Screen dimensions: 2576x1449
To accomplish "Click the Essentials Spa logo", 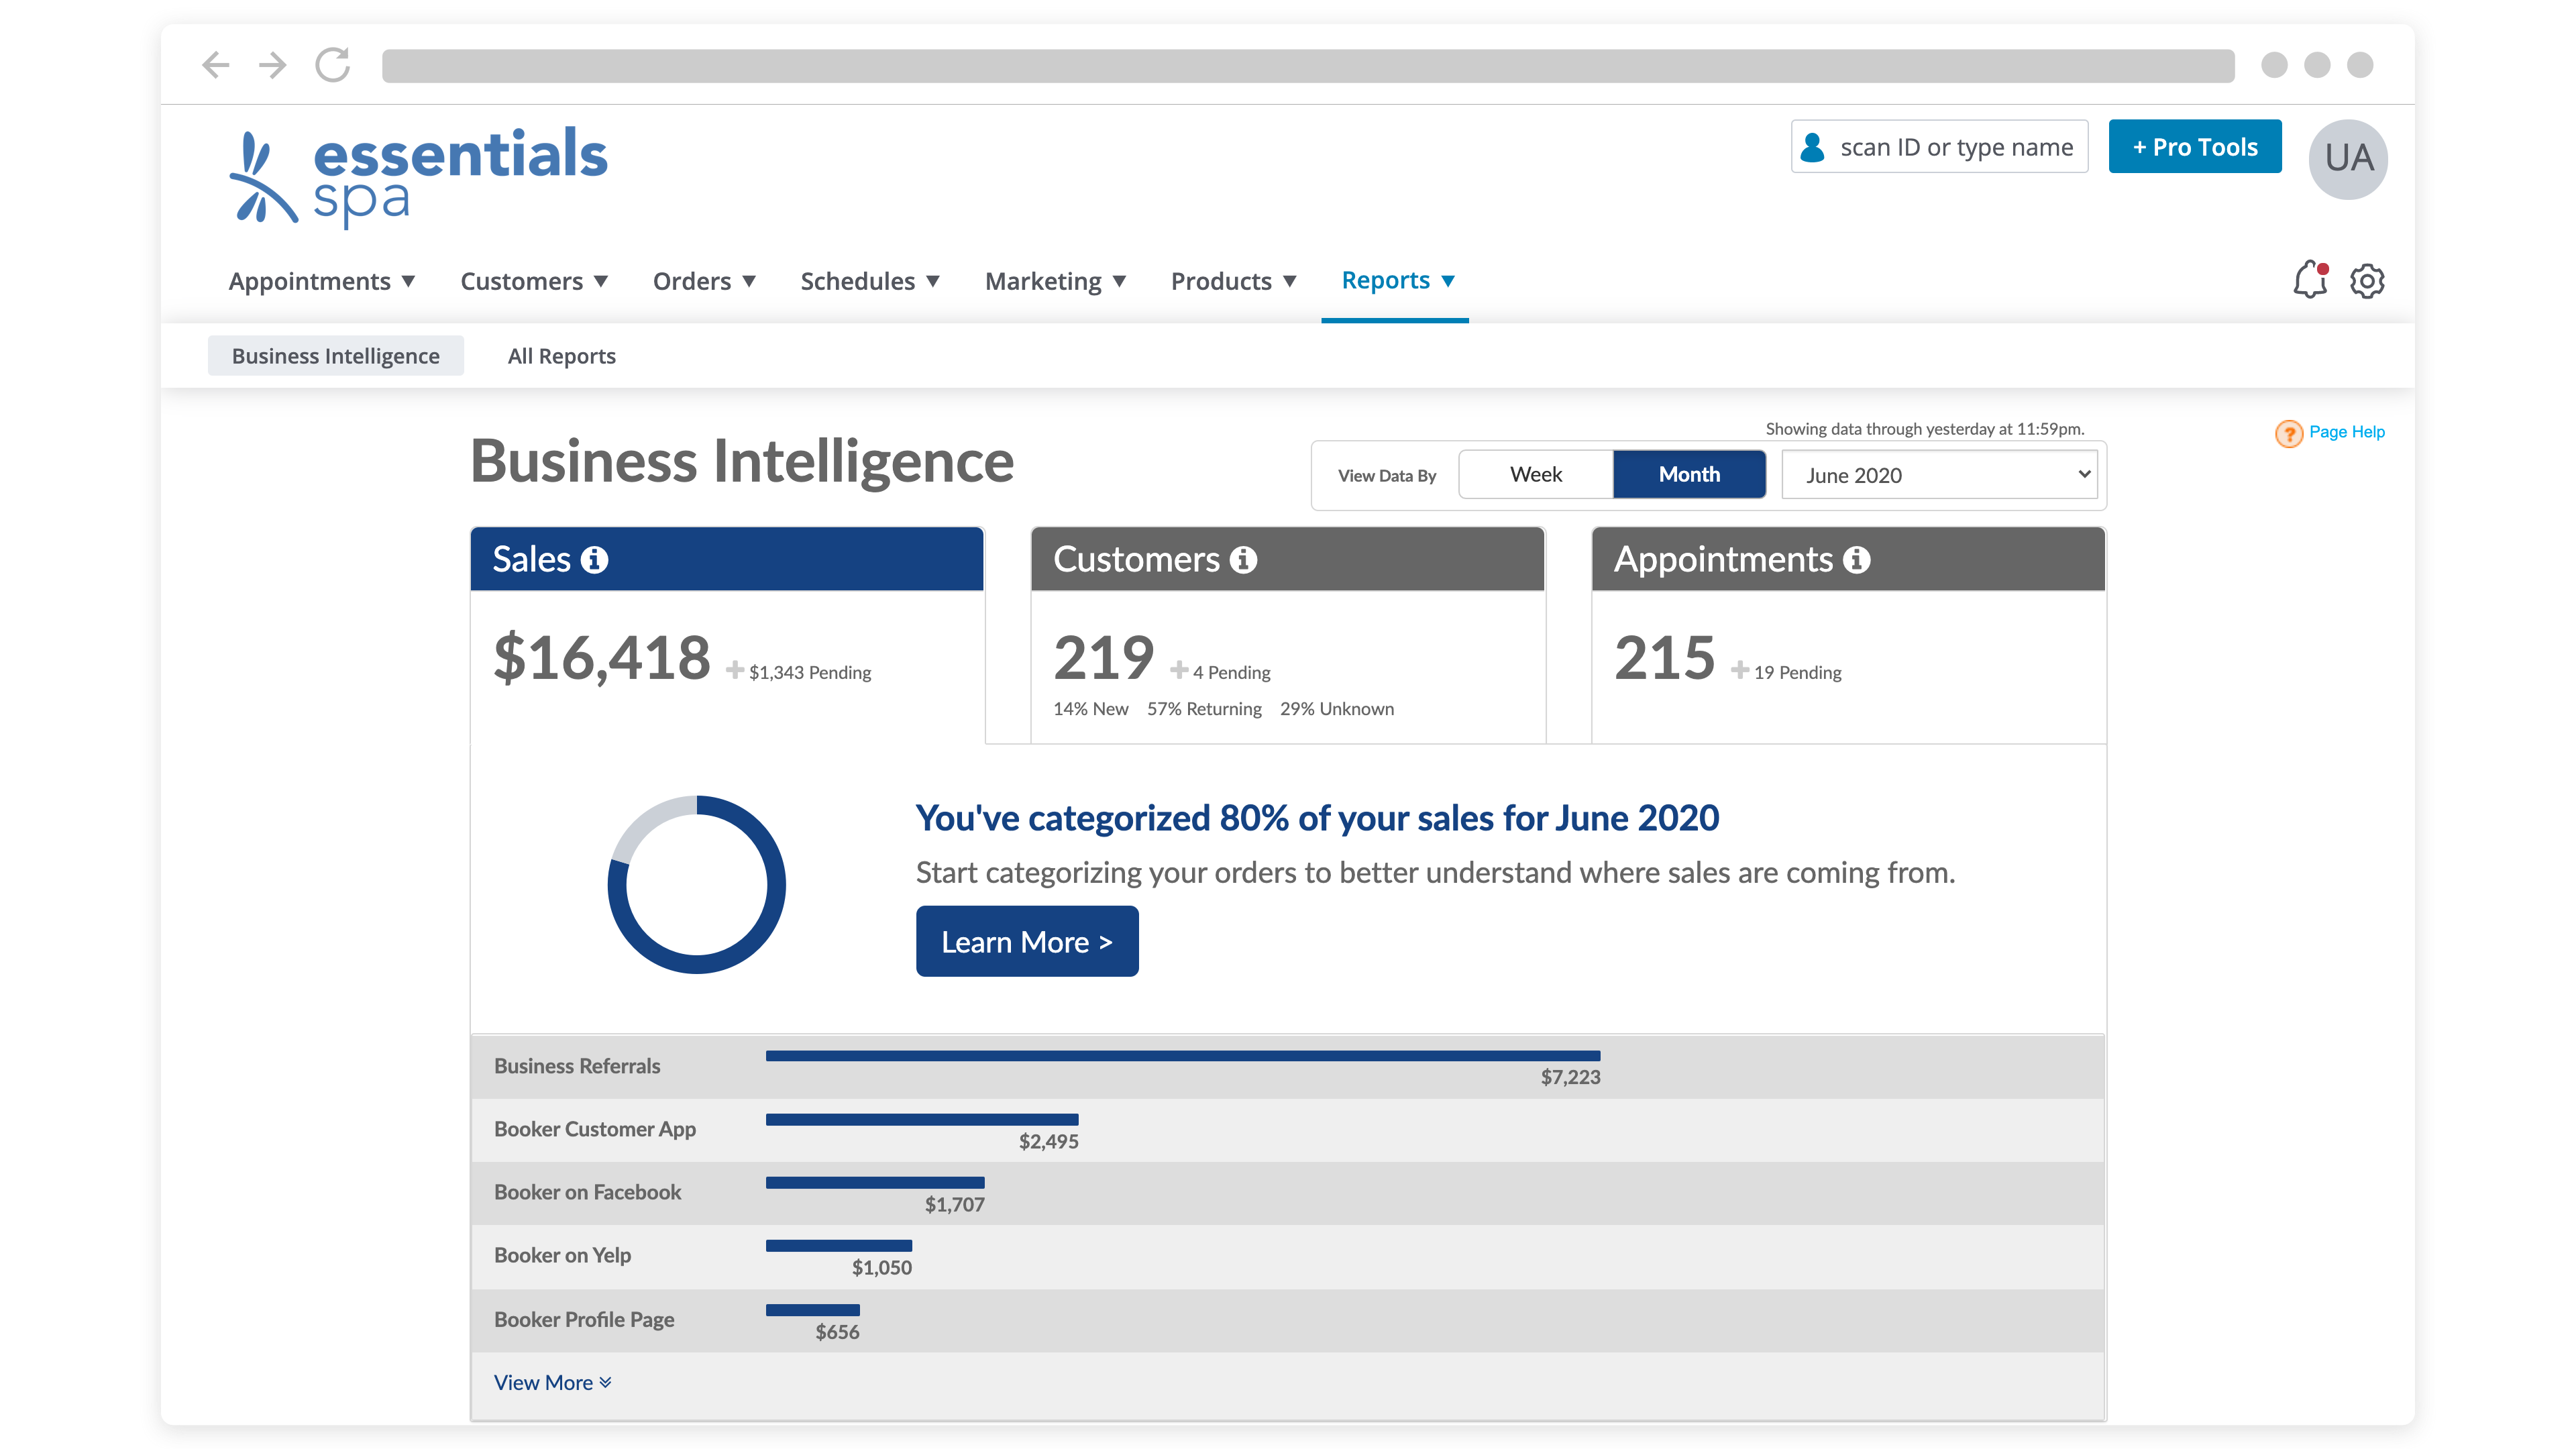I will 418,175.
